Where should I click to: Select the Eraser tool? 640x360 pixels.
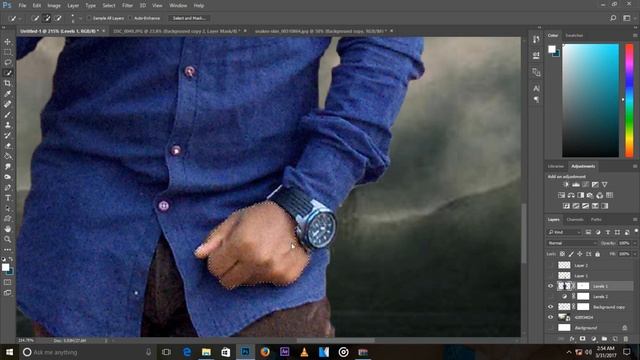click(x=7, y=146)
